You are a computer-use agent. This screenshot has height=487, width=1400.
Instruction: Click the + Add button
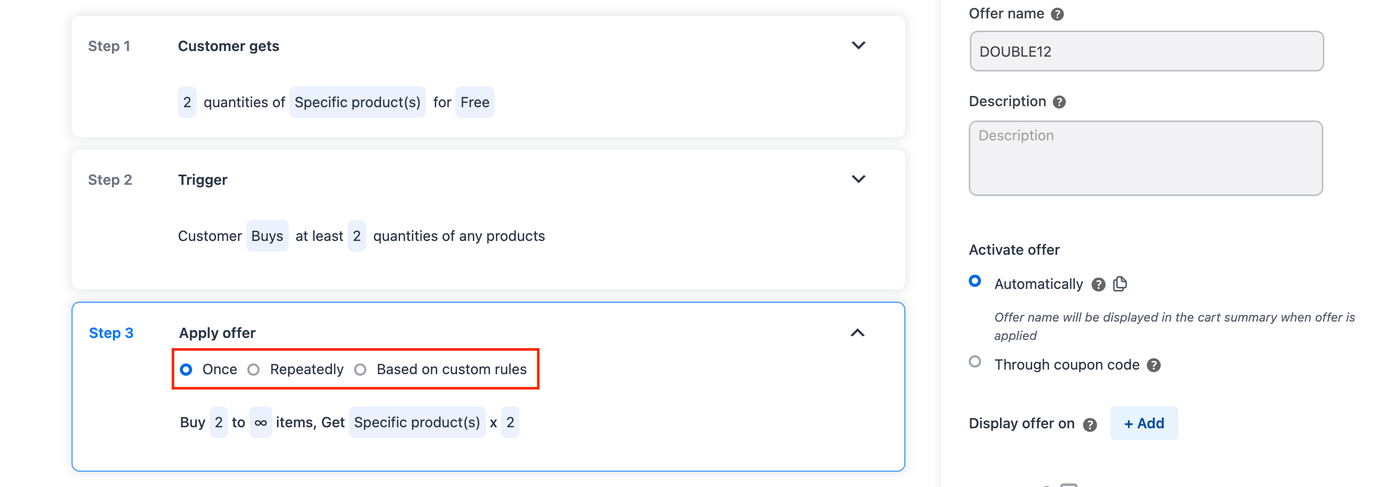[x=1144, y=423]
